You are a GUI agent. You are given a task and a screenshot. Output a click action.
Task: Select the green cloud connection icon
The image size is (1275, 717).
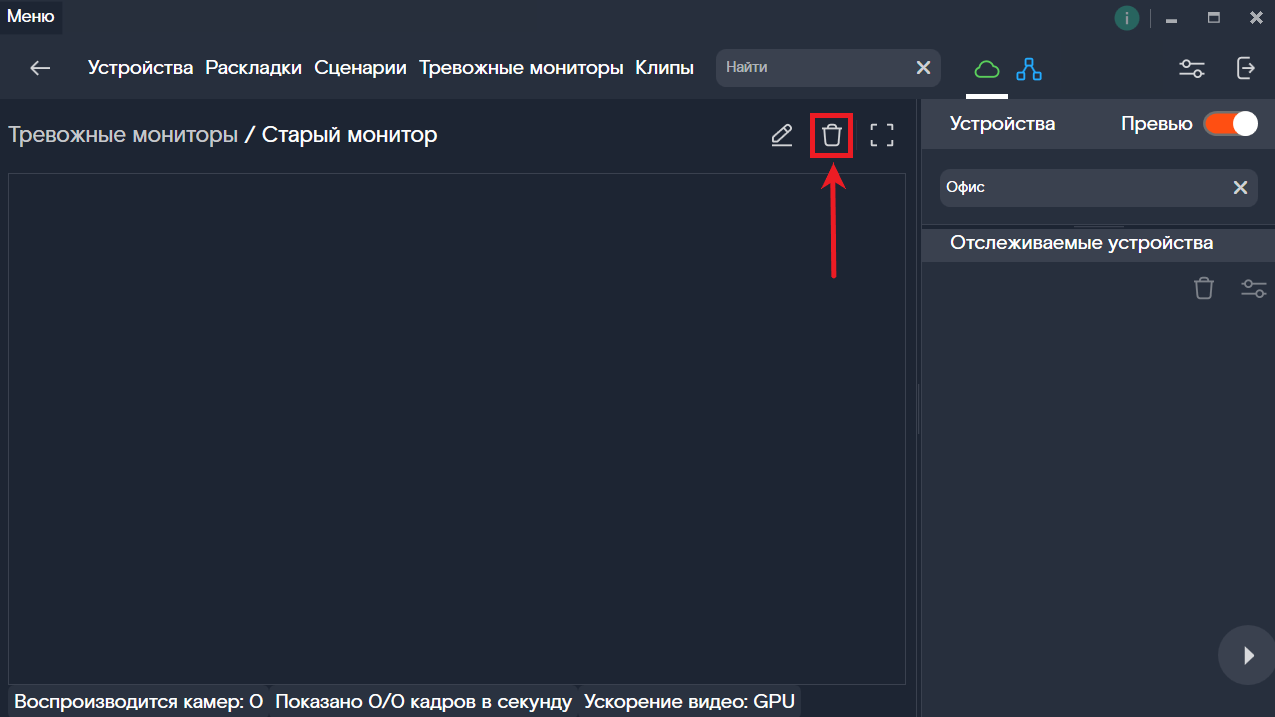[x=987, y=69]
